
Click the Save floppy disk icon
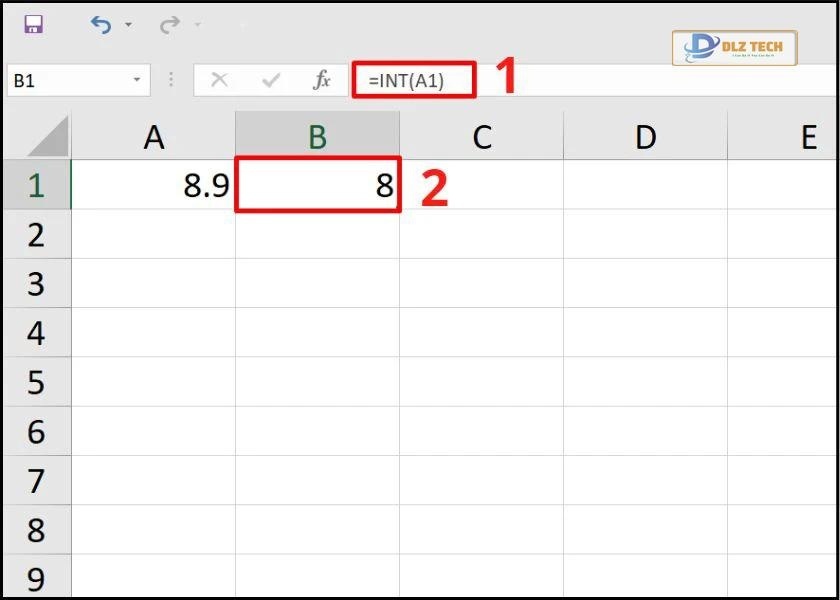click(x=34, y=24)
